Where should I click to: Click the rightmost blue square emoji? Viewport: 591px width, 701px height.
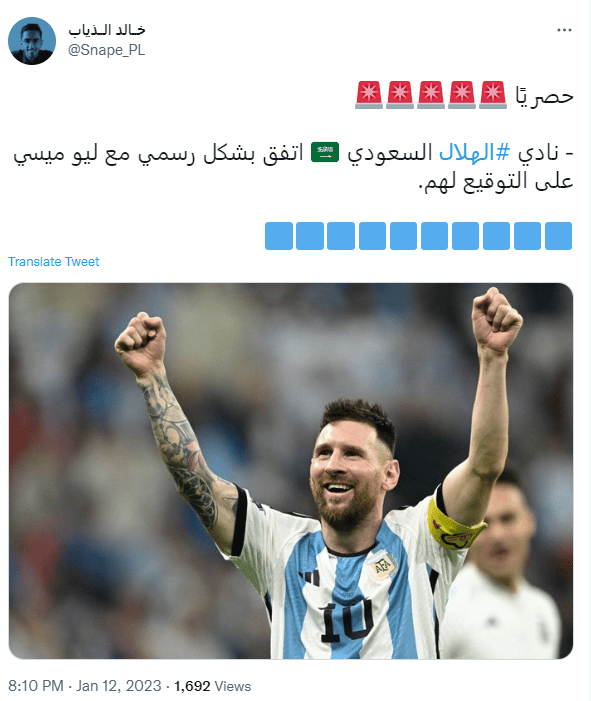coord(558,236)
